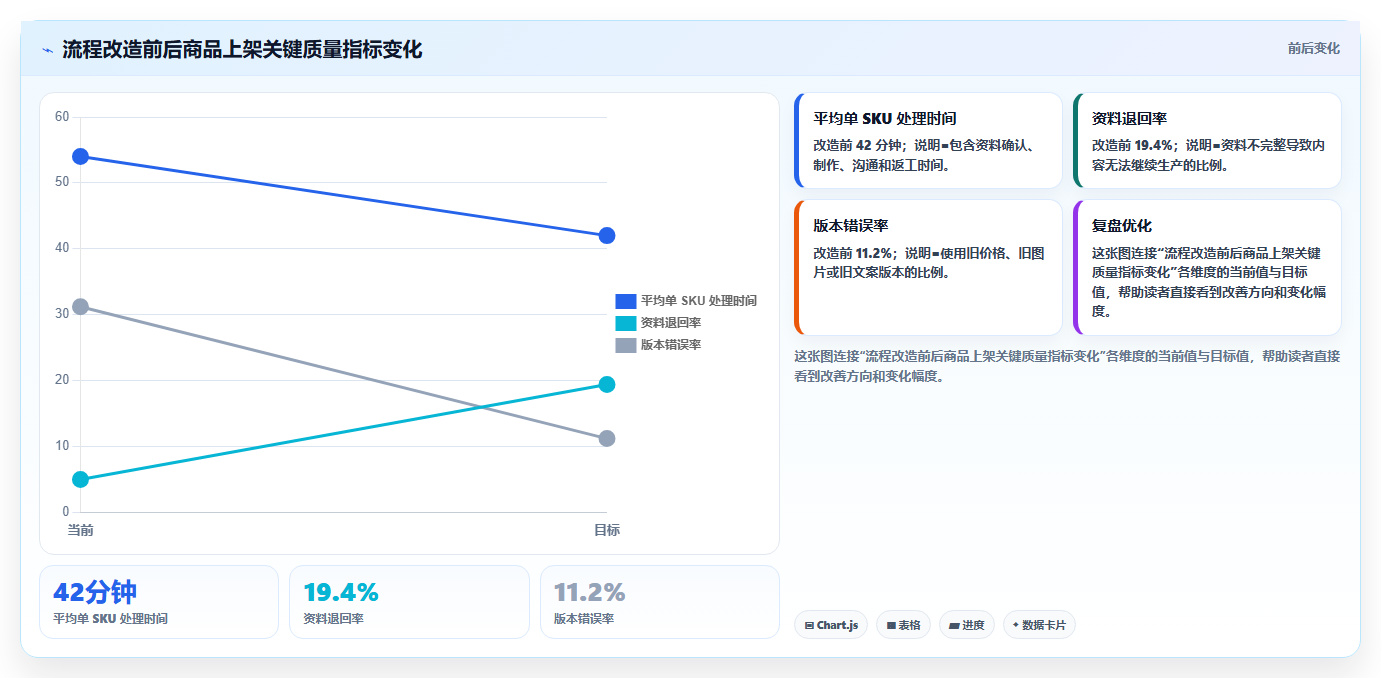Click the 平均单 SKU 处理时间 legend label
This screenshot has height=678, width=1381.
(699, 301)
